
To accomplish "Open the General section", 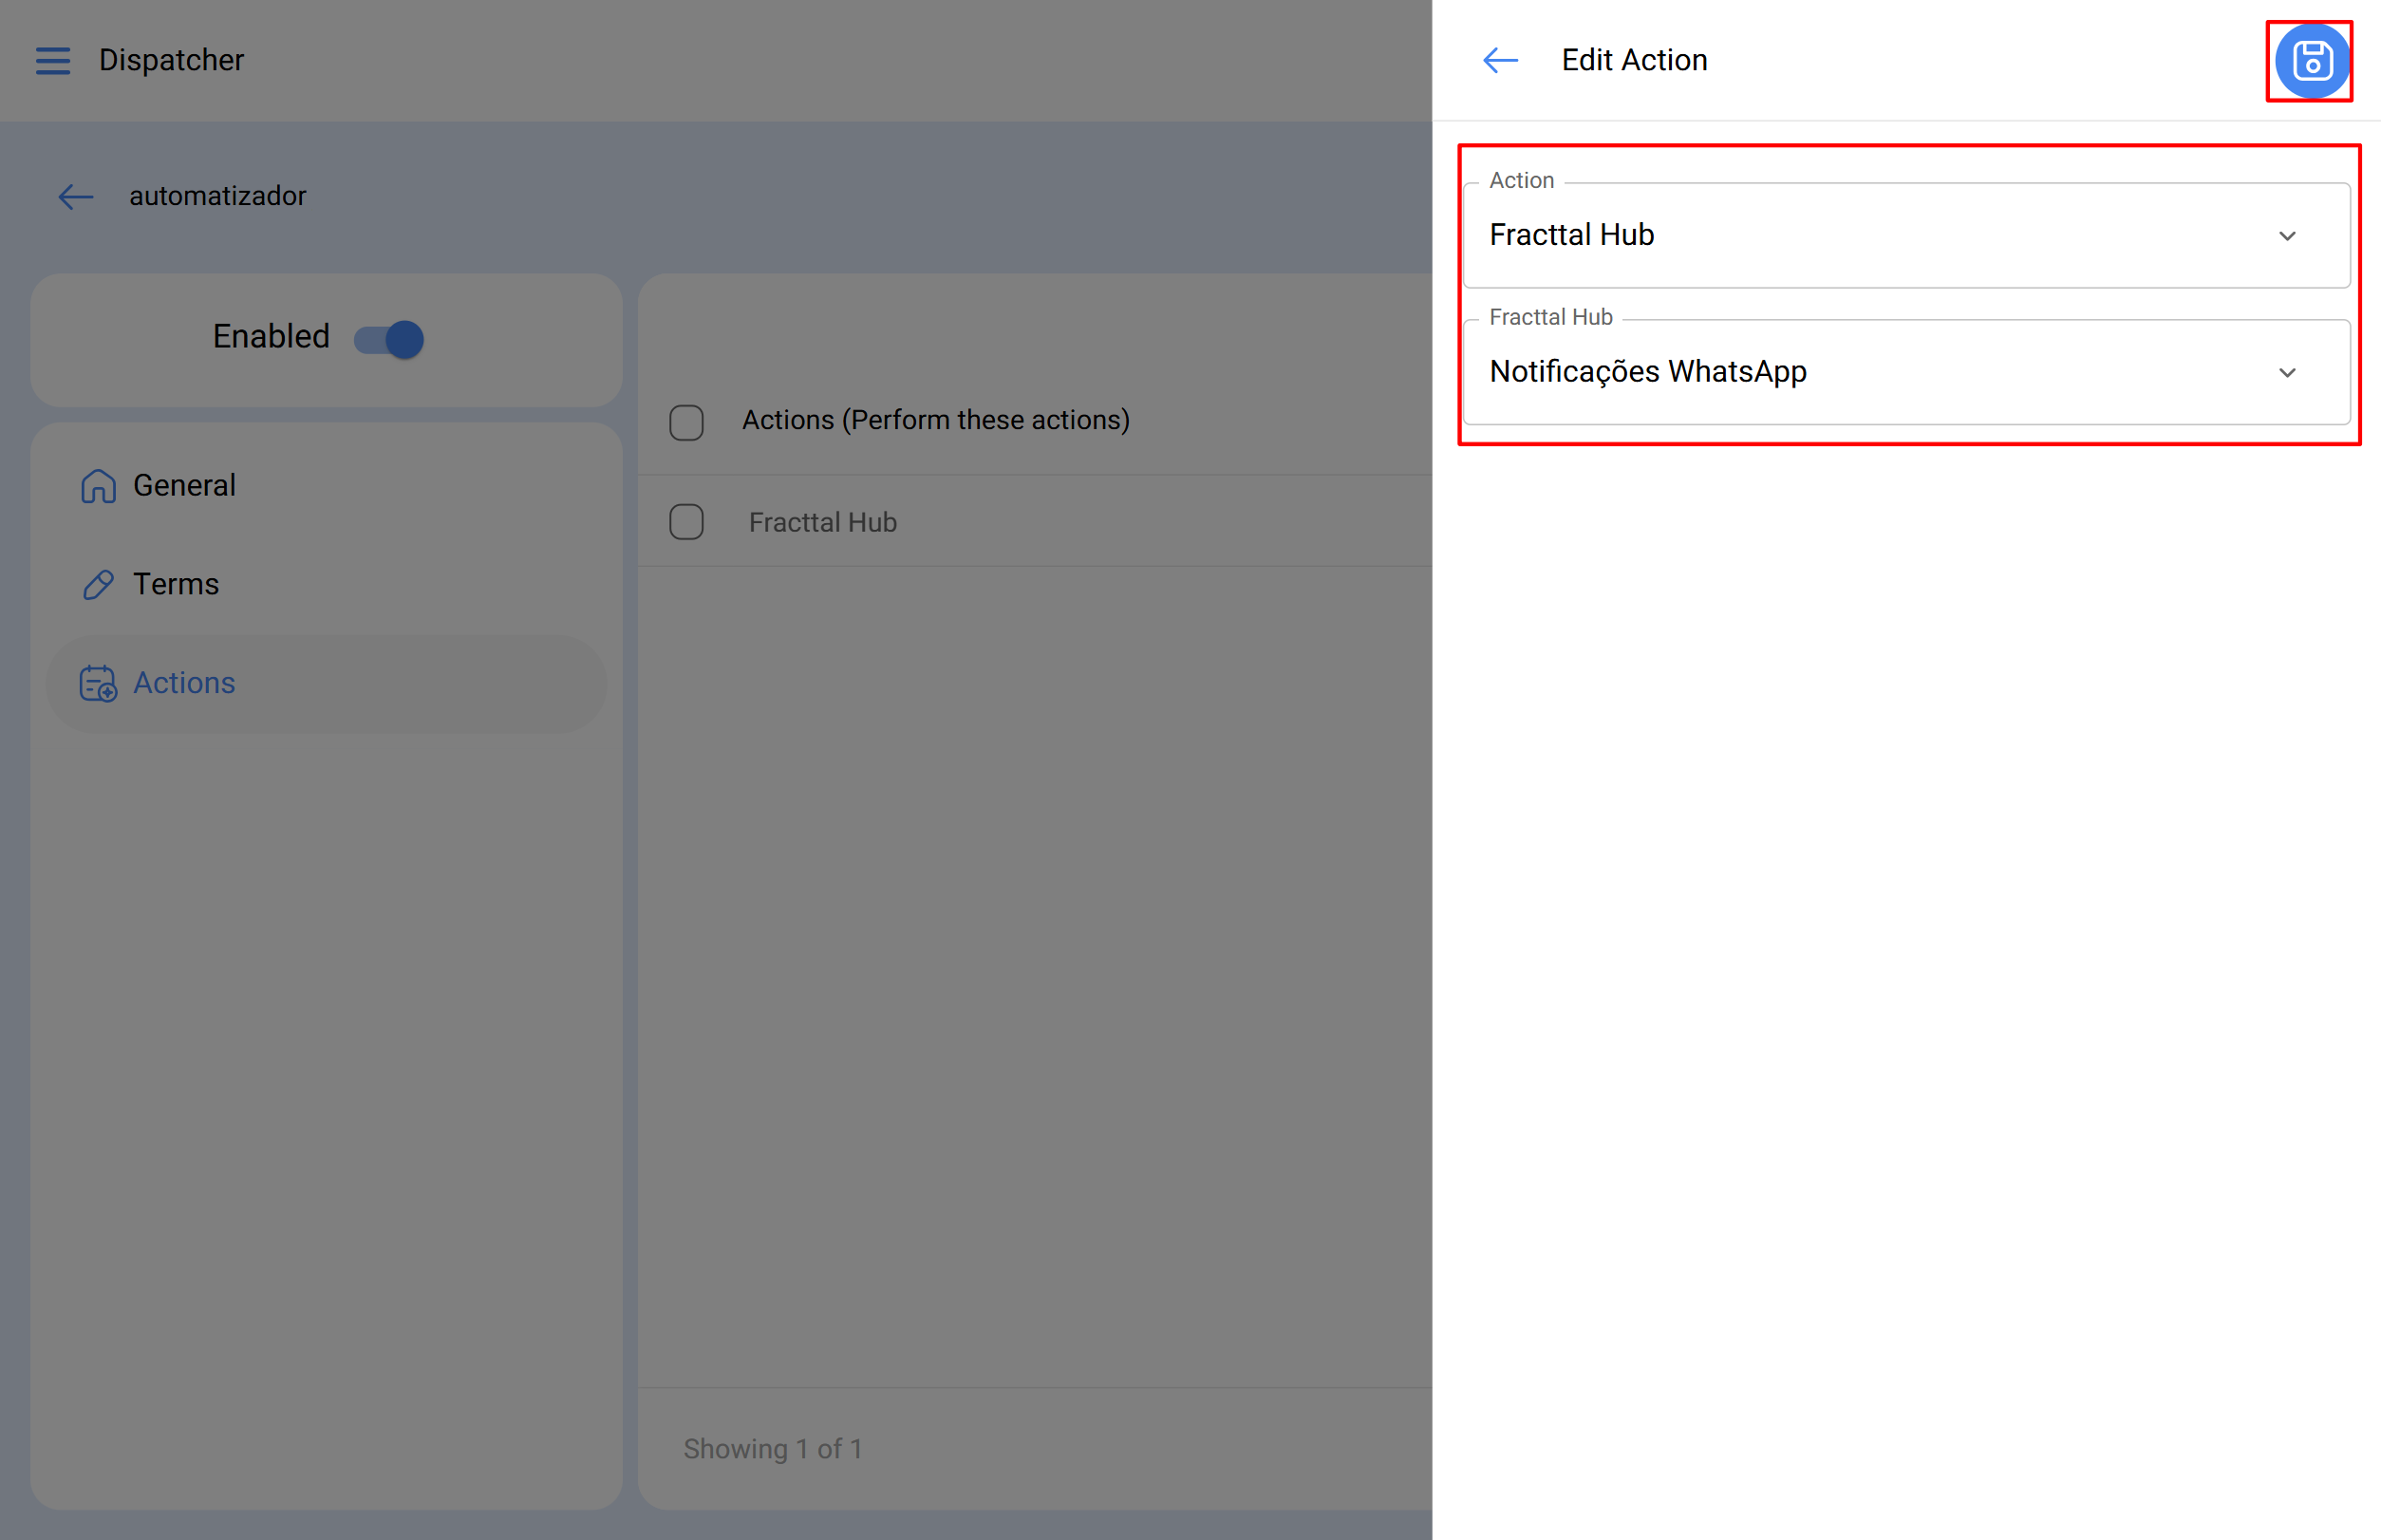I will coord(185,486).
